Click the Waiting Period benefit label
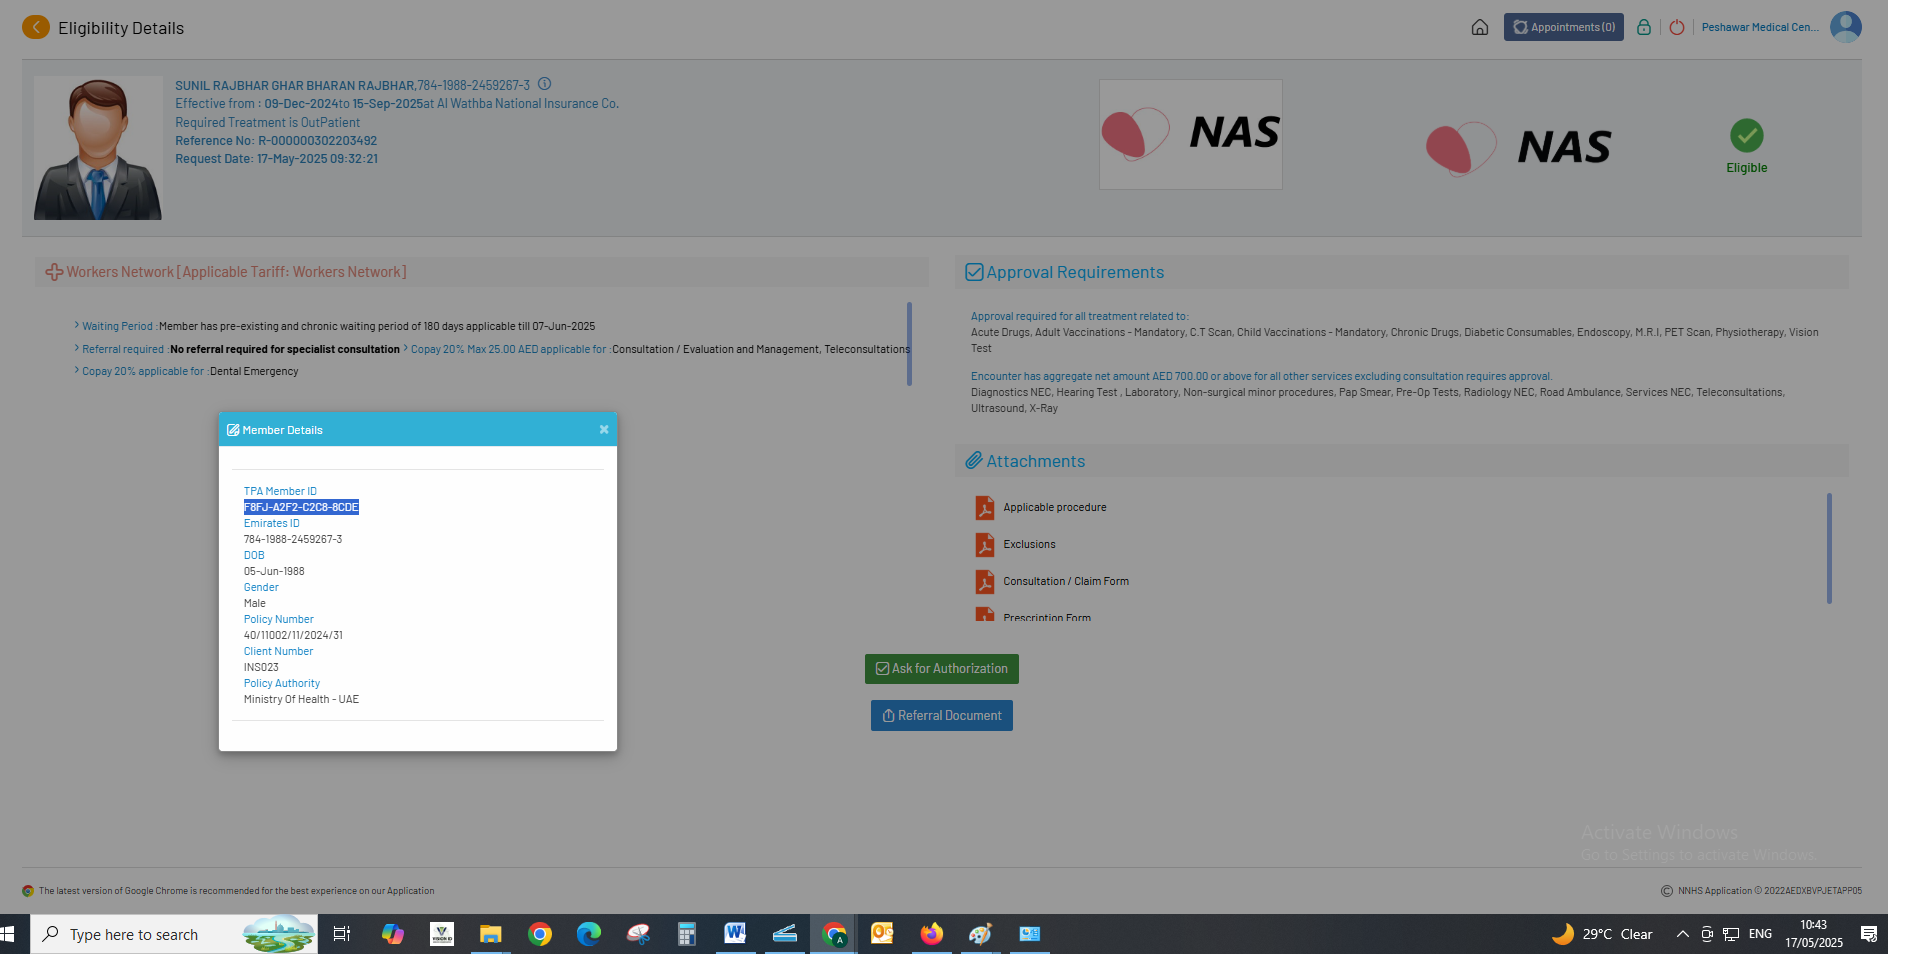This screenshot has height=954, width=1910. 117,326
